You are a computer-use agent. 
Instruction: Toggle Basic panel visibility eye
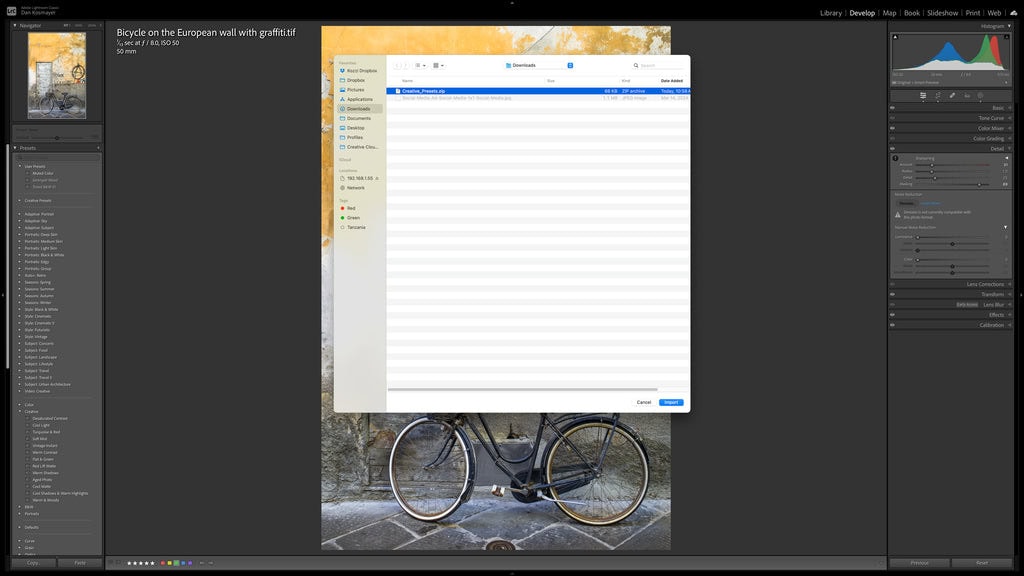click(893, 108)
